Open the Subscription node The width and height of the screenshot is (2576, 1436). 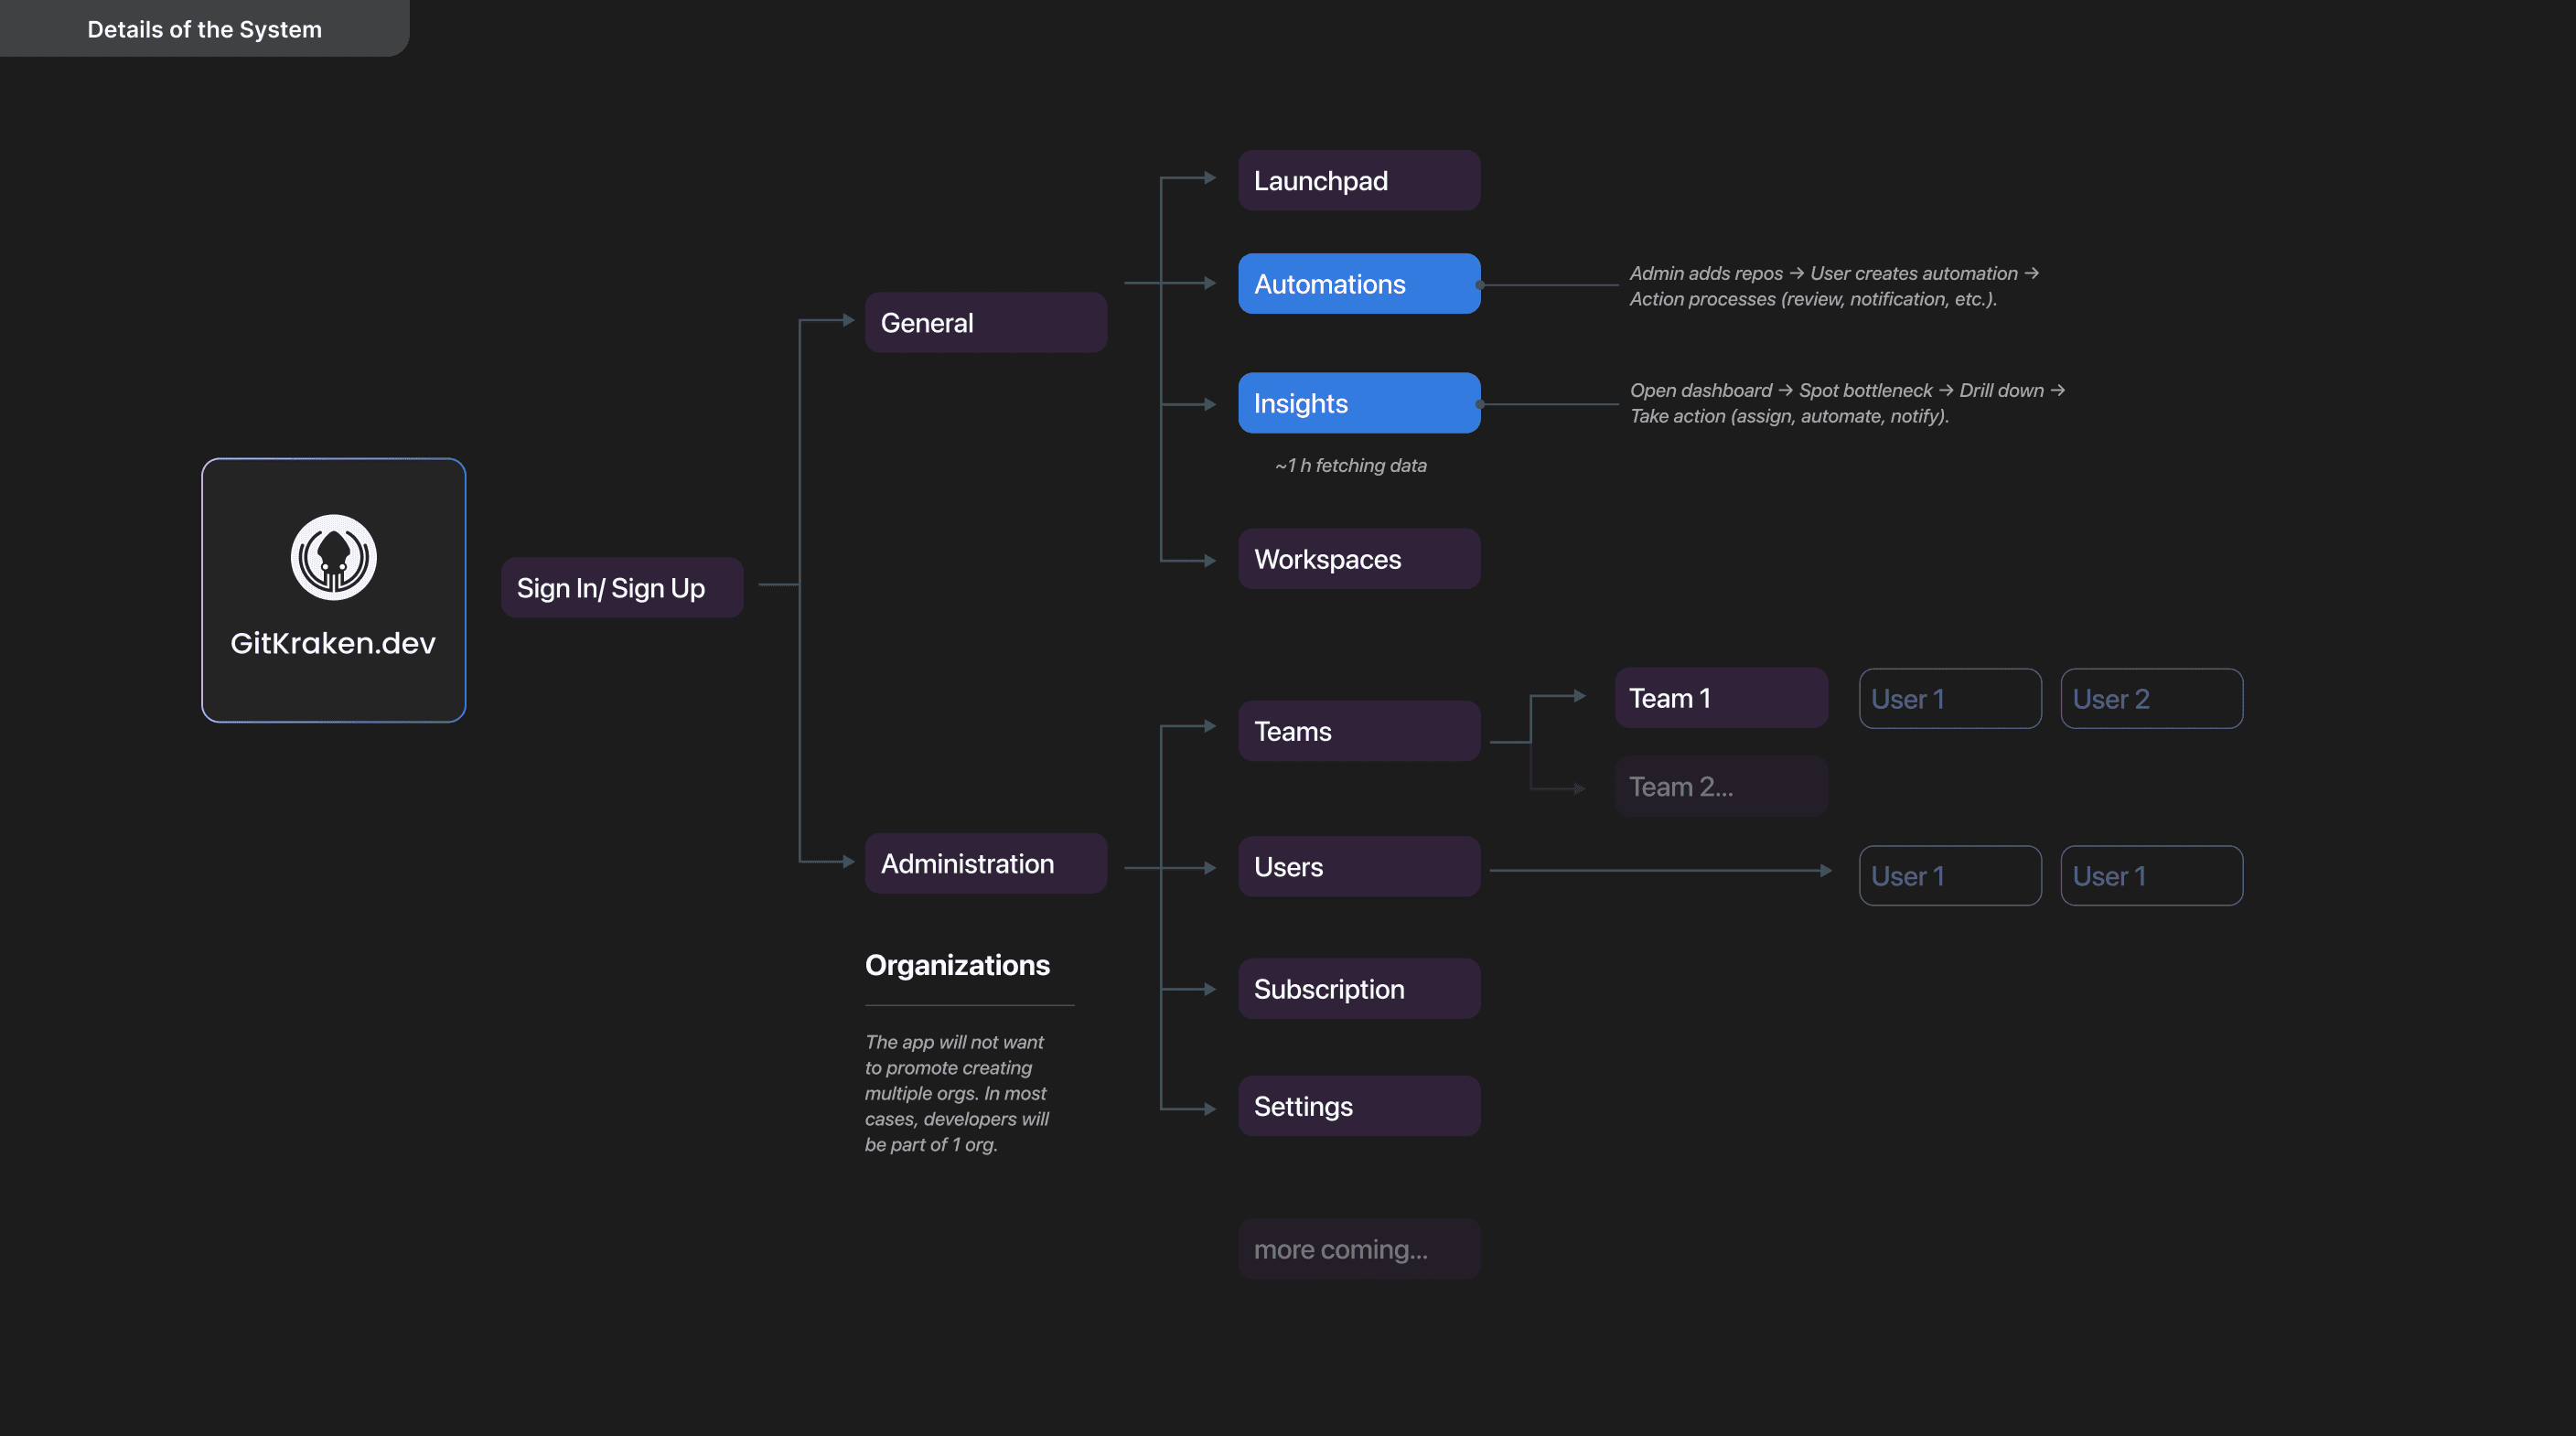click(1358, 989)
